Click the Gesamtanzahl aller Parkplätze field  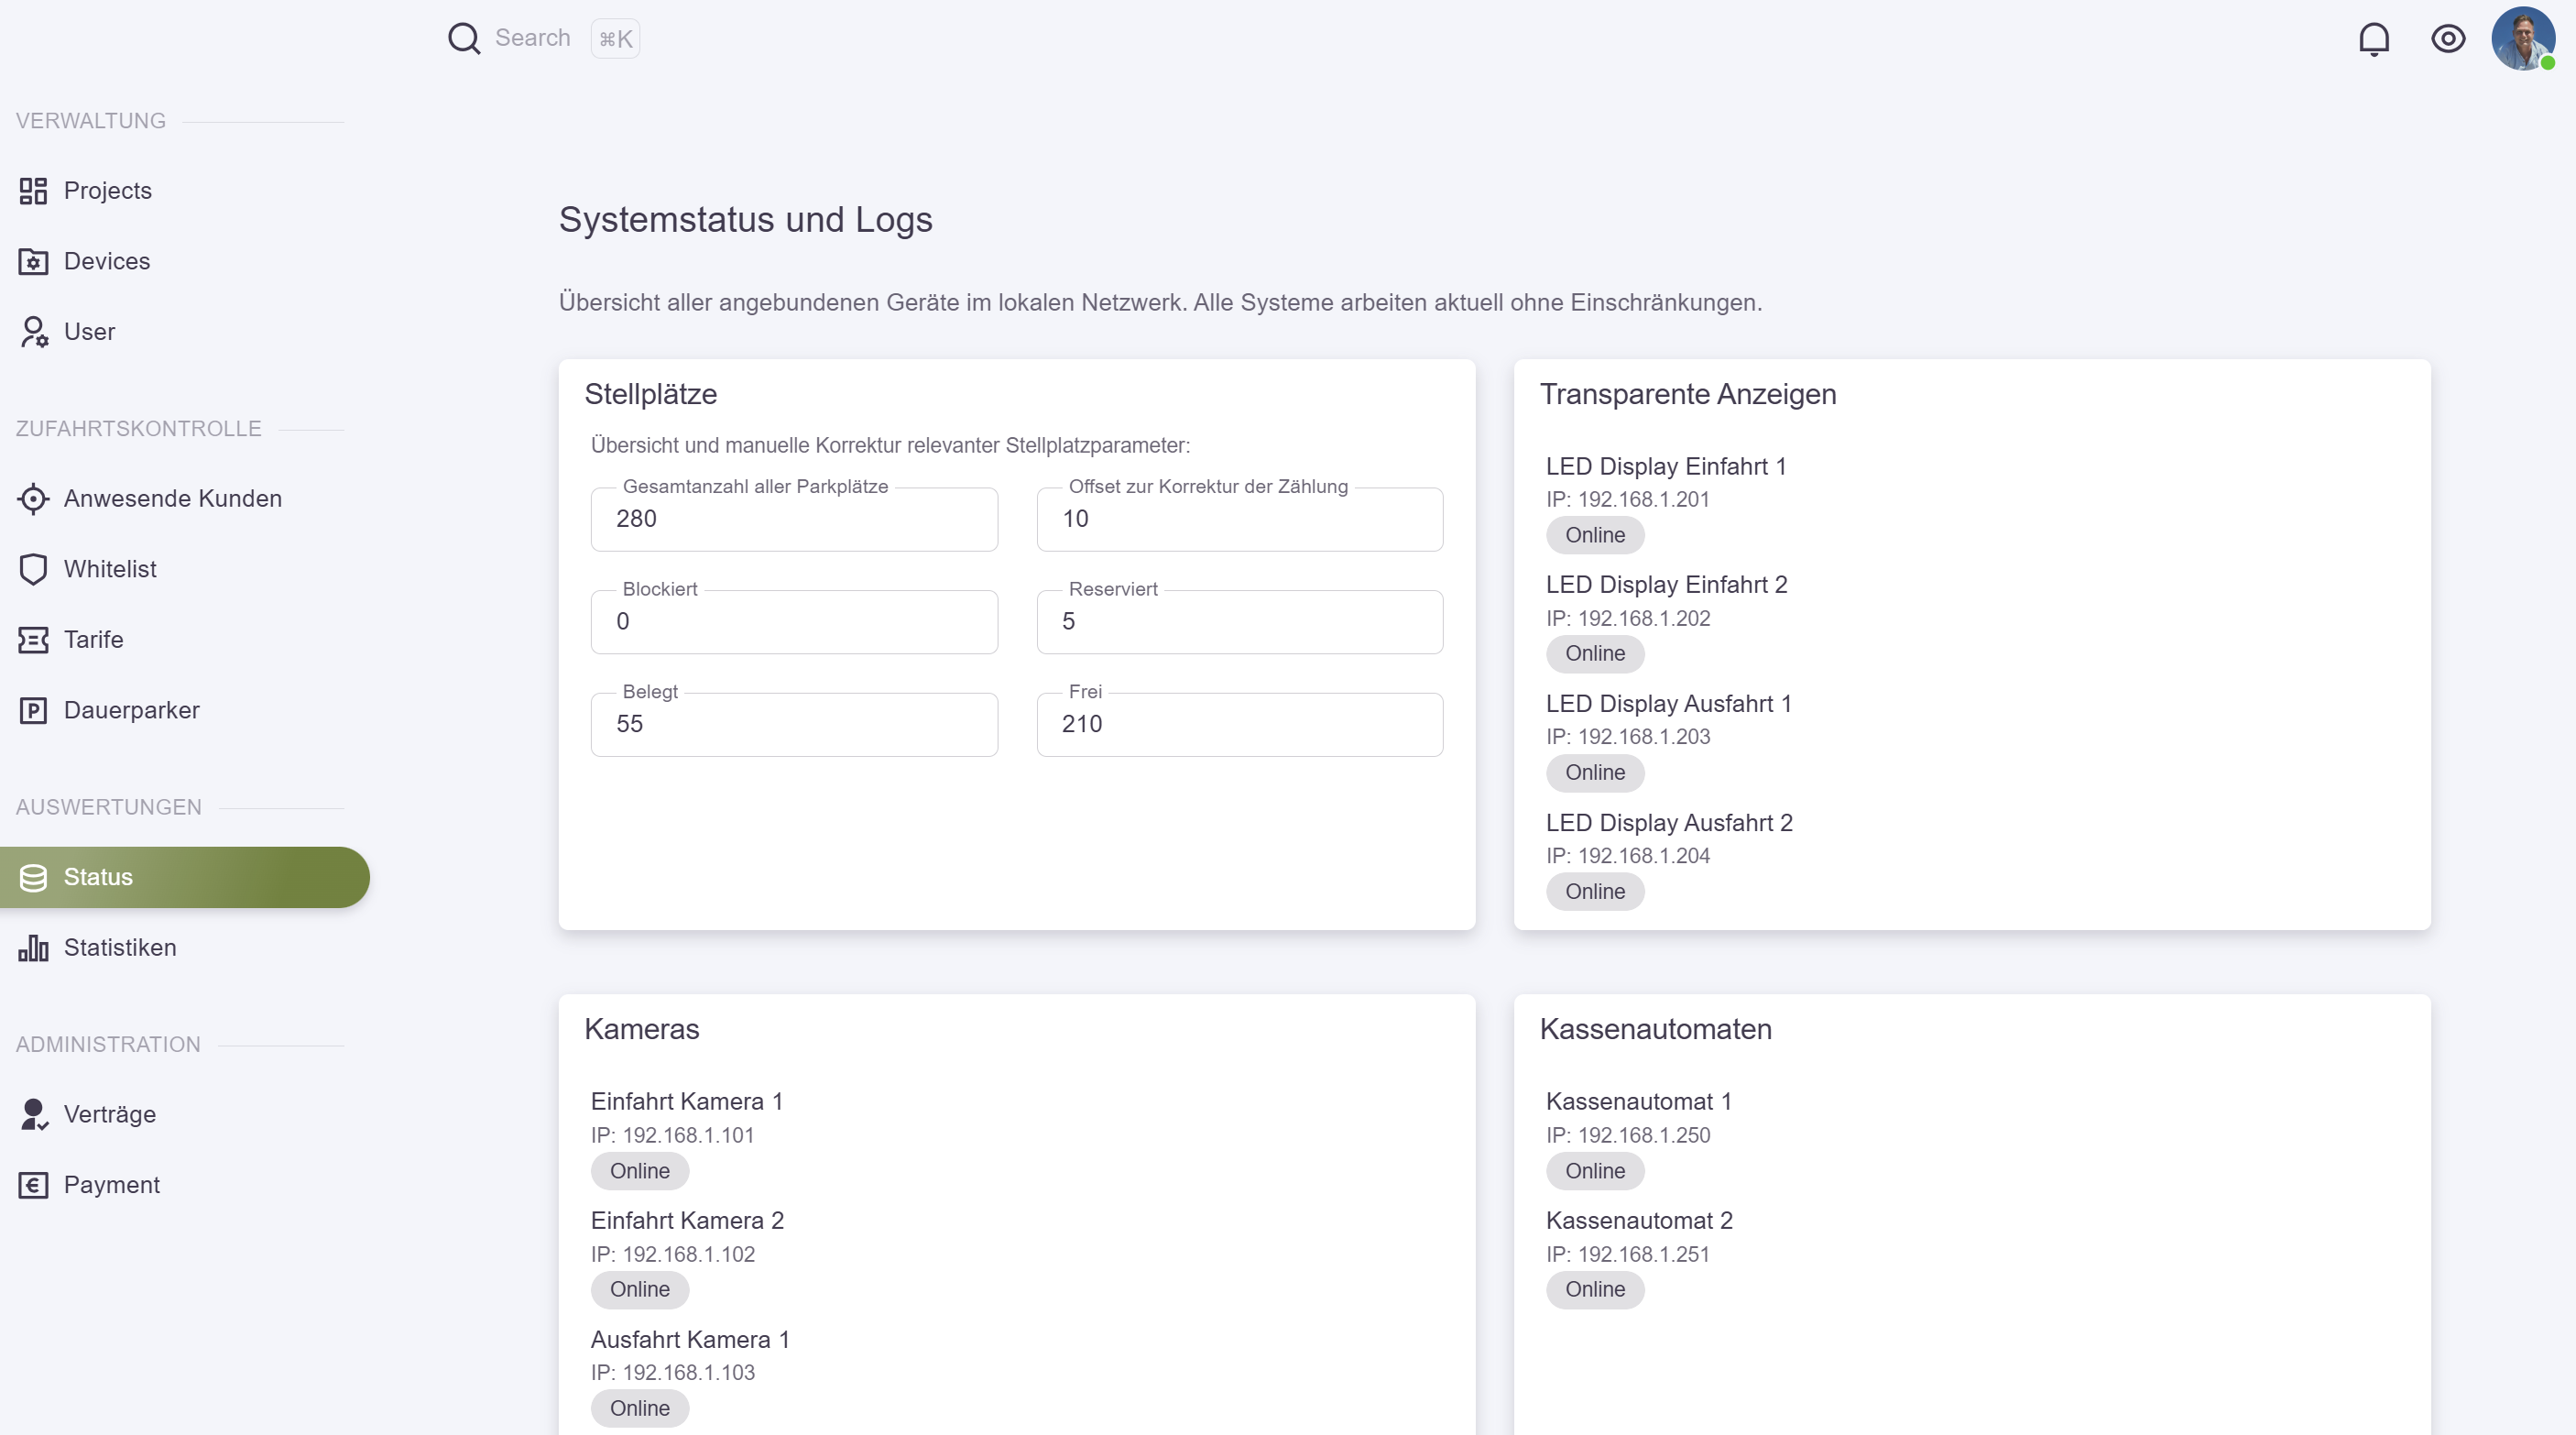pyautogui.click(x=794, y=520)
